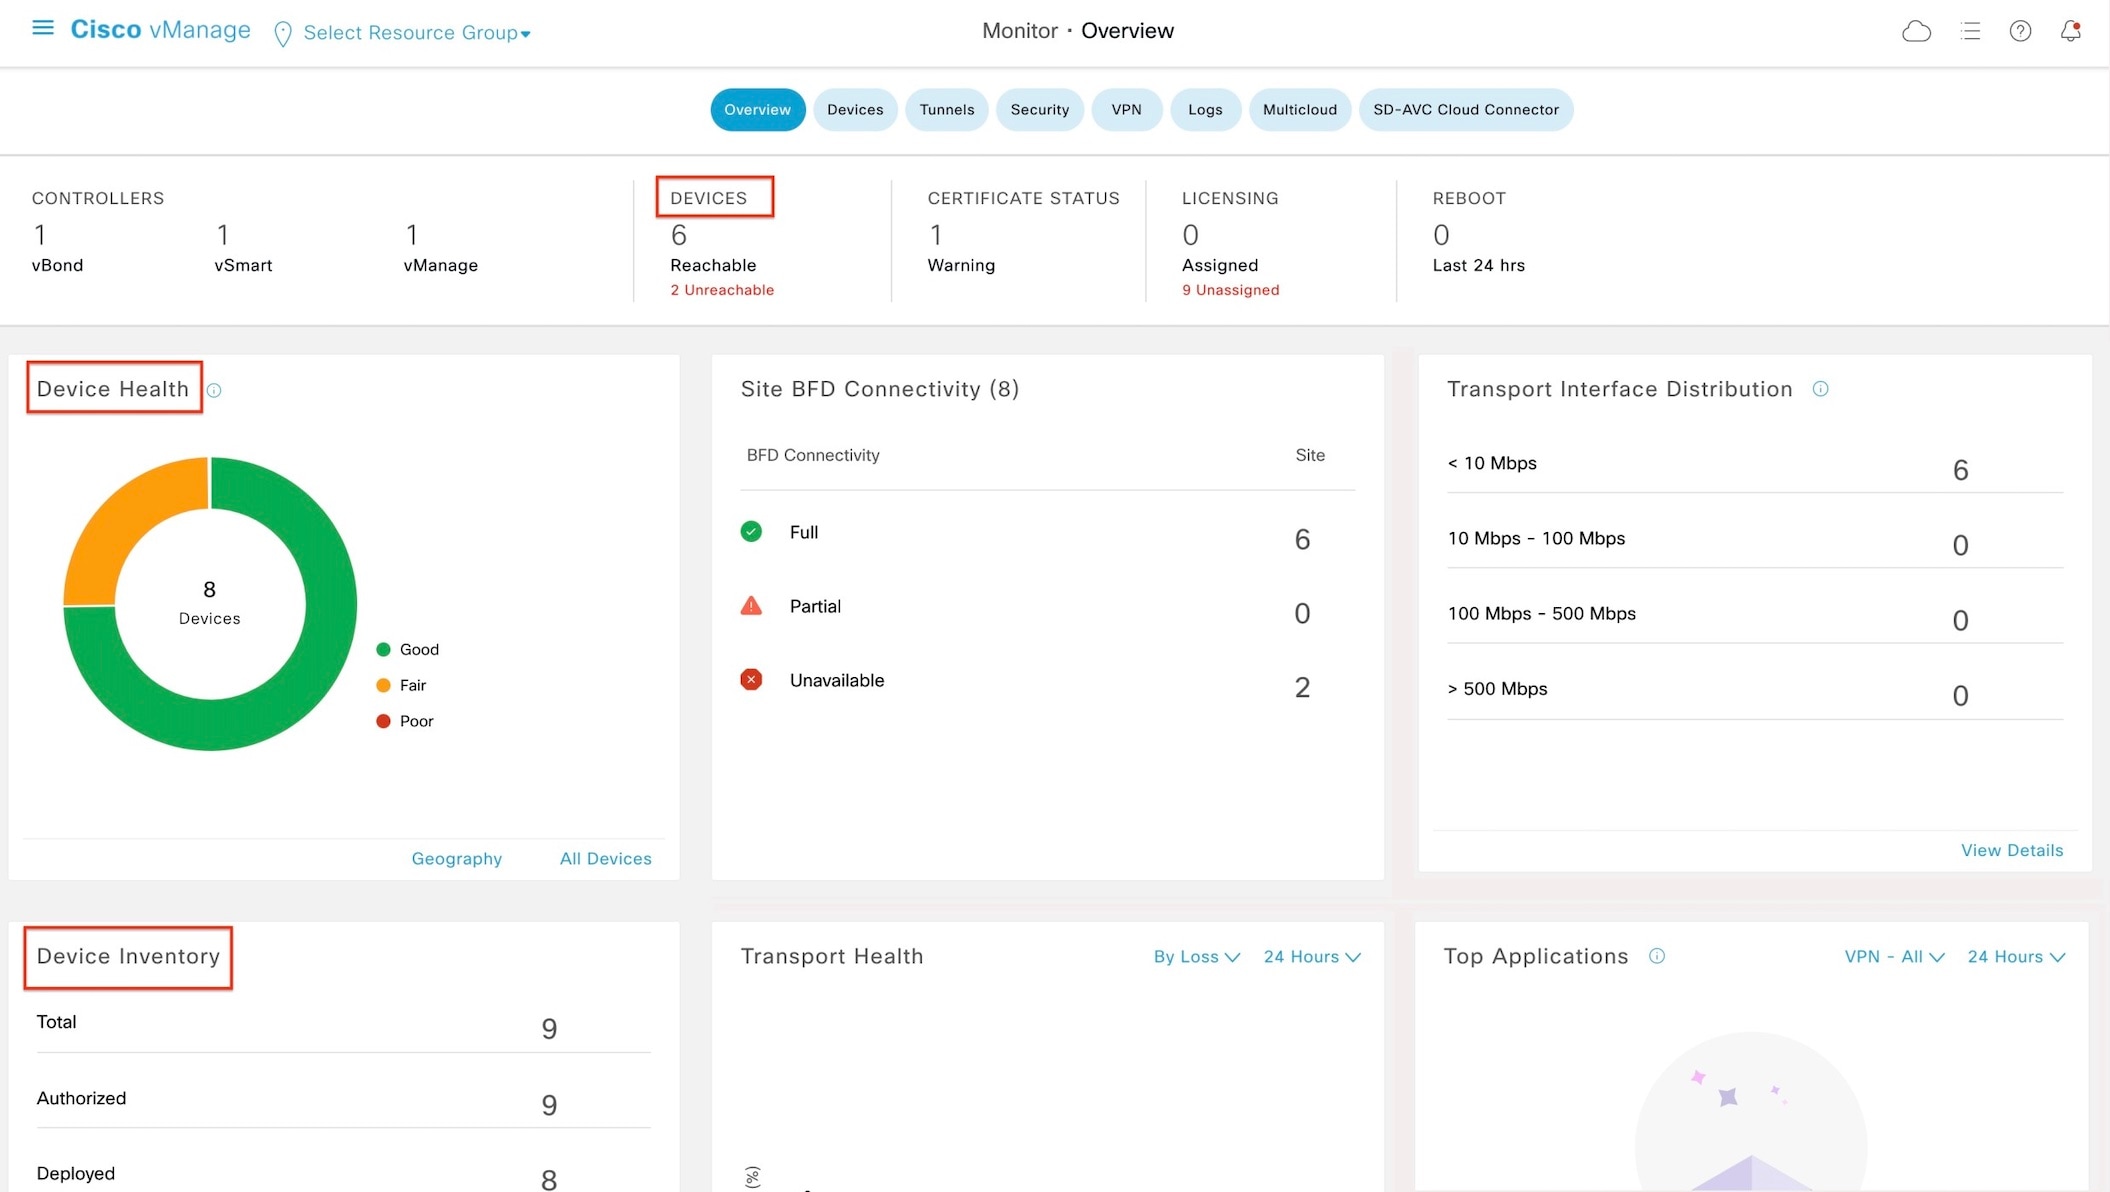Open the task list icon in header

[1971, 32]
